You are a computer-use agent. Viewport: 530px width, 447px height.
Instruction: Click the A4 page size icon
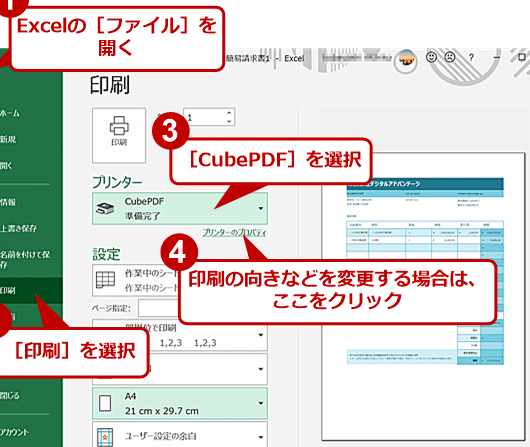click(105, 403)
